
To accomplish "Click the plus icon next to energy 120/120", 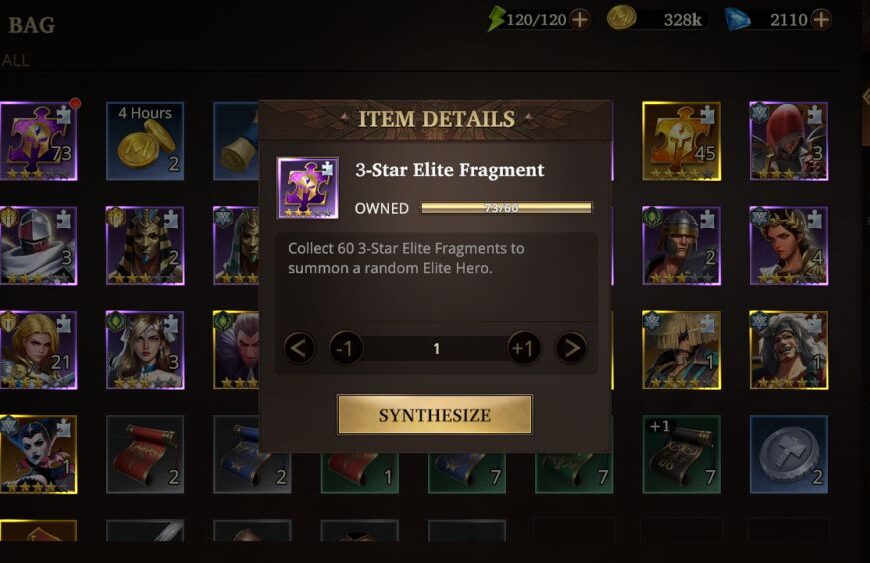I will [x=580, y=20].
